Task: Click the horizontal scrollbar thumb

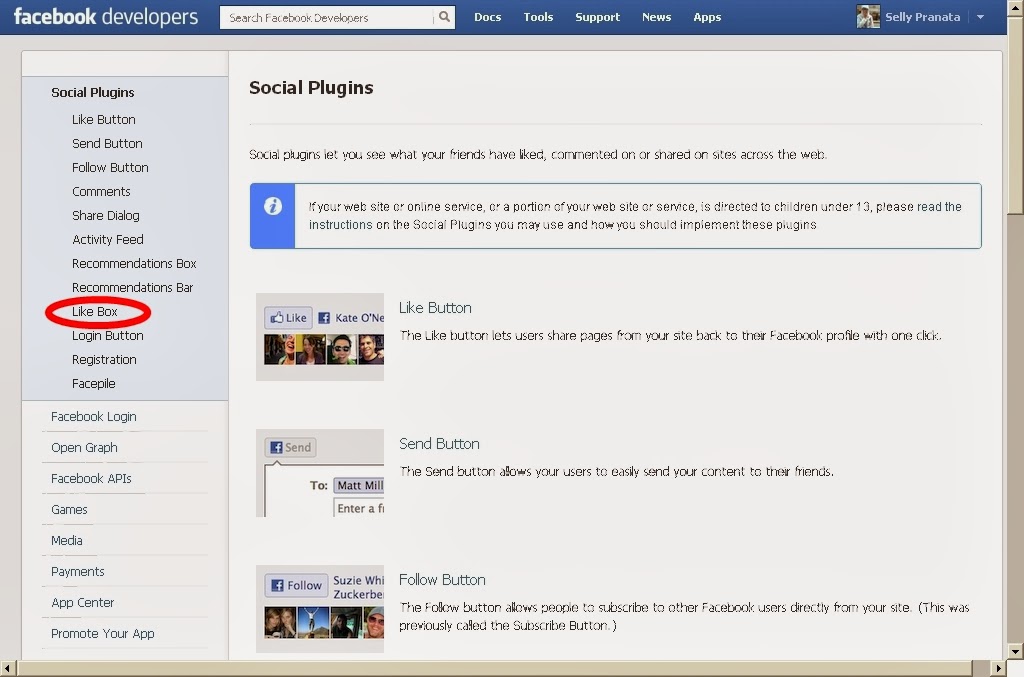Action: coord(495,669)
